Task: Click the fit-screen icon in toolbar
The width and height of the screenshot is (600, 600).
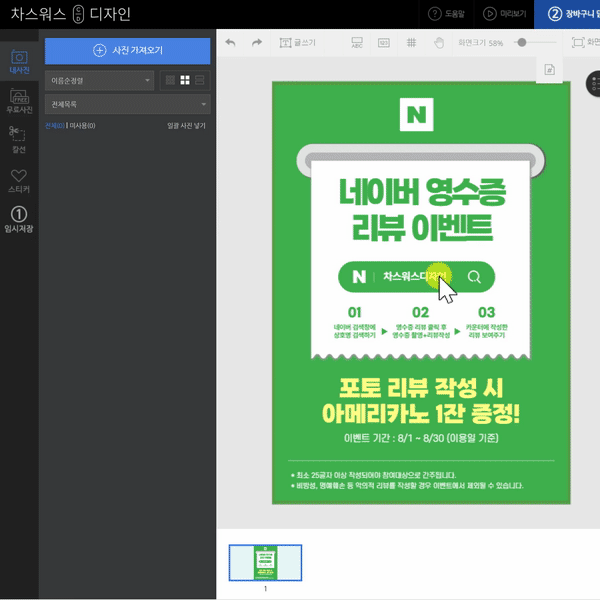Action: point(578,42)
